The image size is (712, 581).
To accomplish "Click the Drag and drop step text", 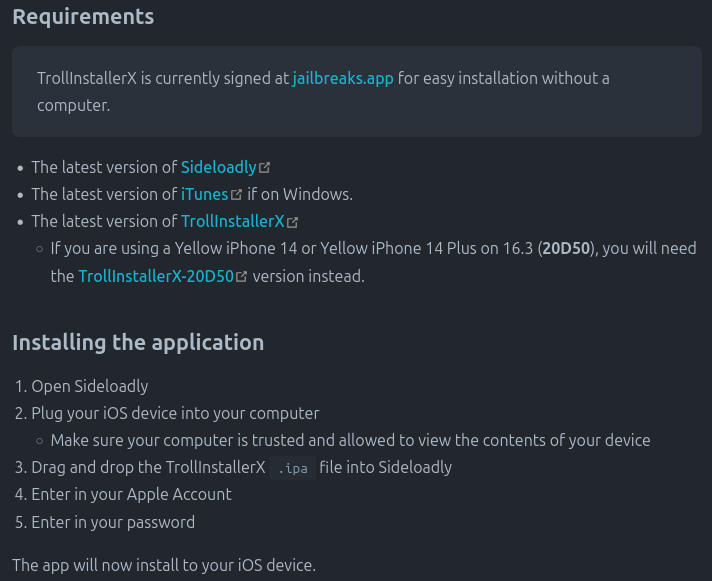I will [148, 467].
